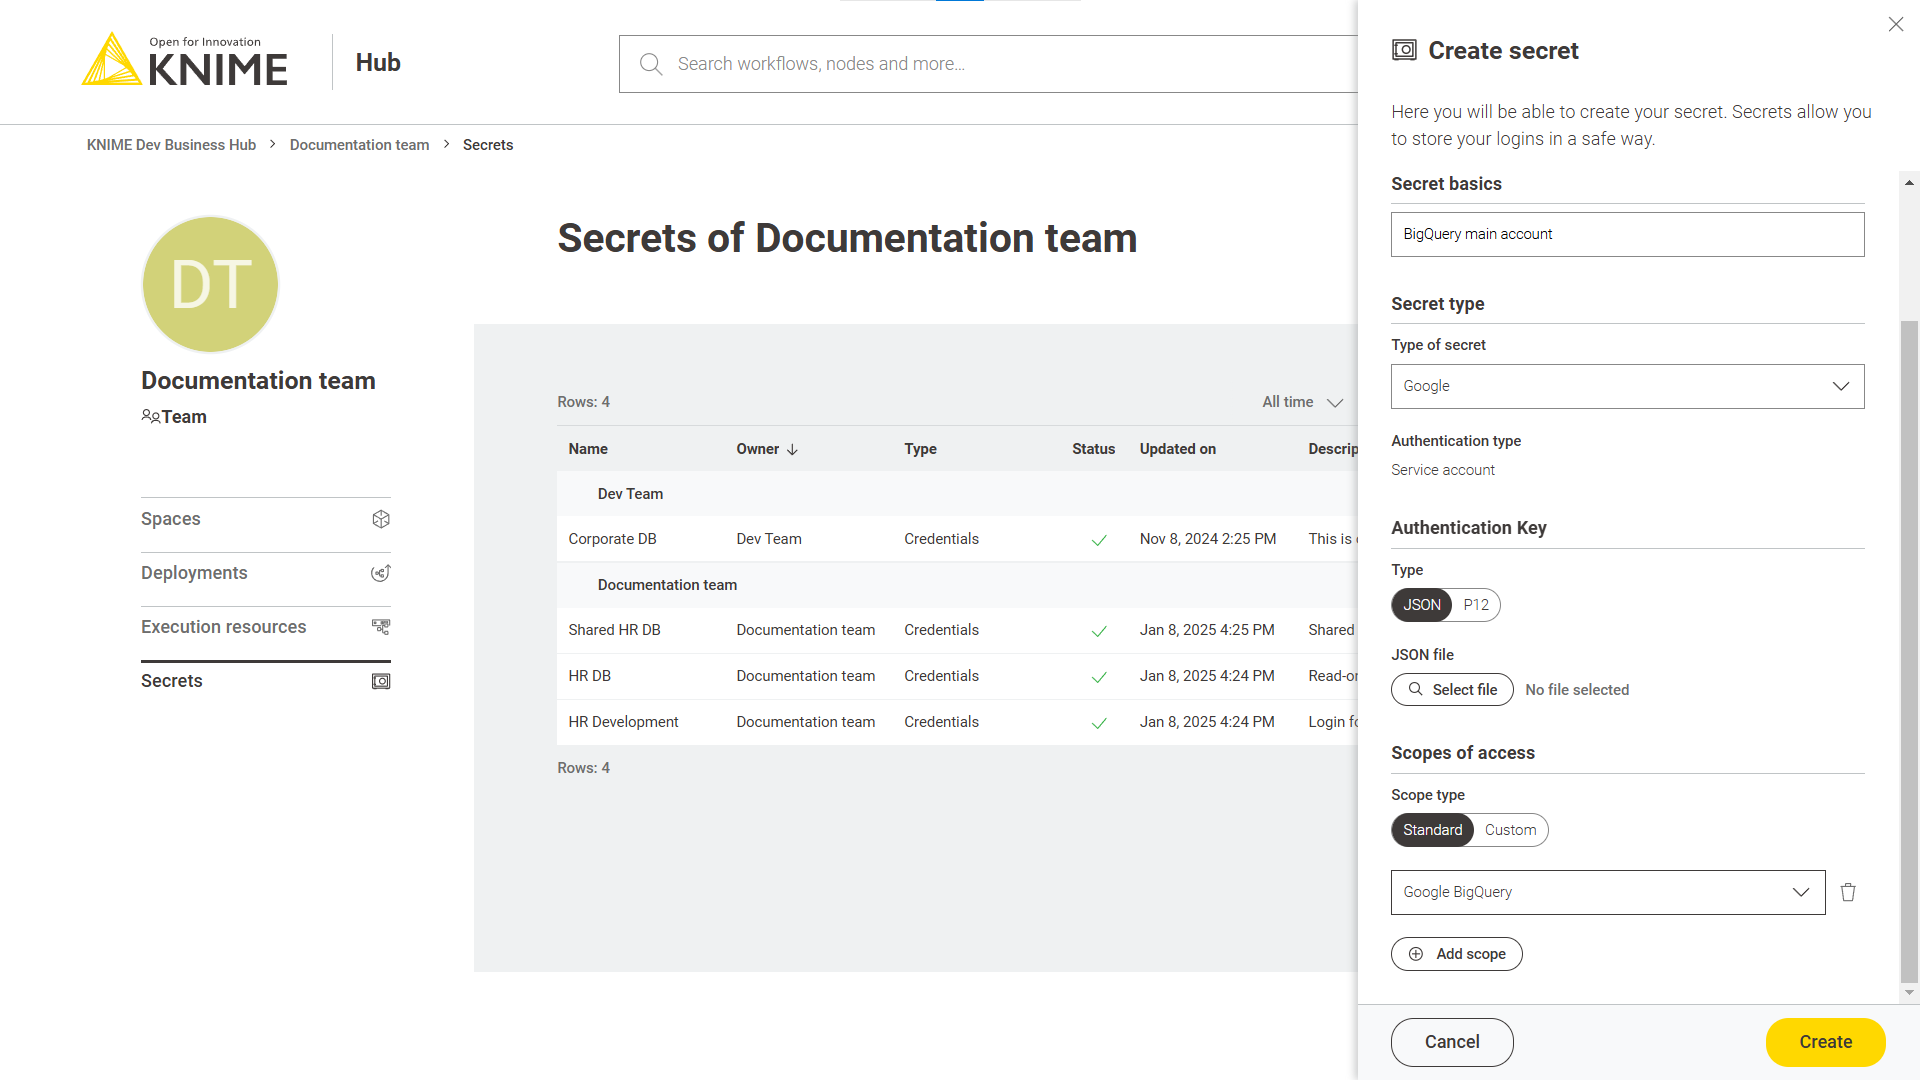This screenshot has width=1920, height=1080.
Task: Select Custom scope type option
Action: tap(1510, 829)
